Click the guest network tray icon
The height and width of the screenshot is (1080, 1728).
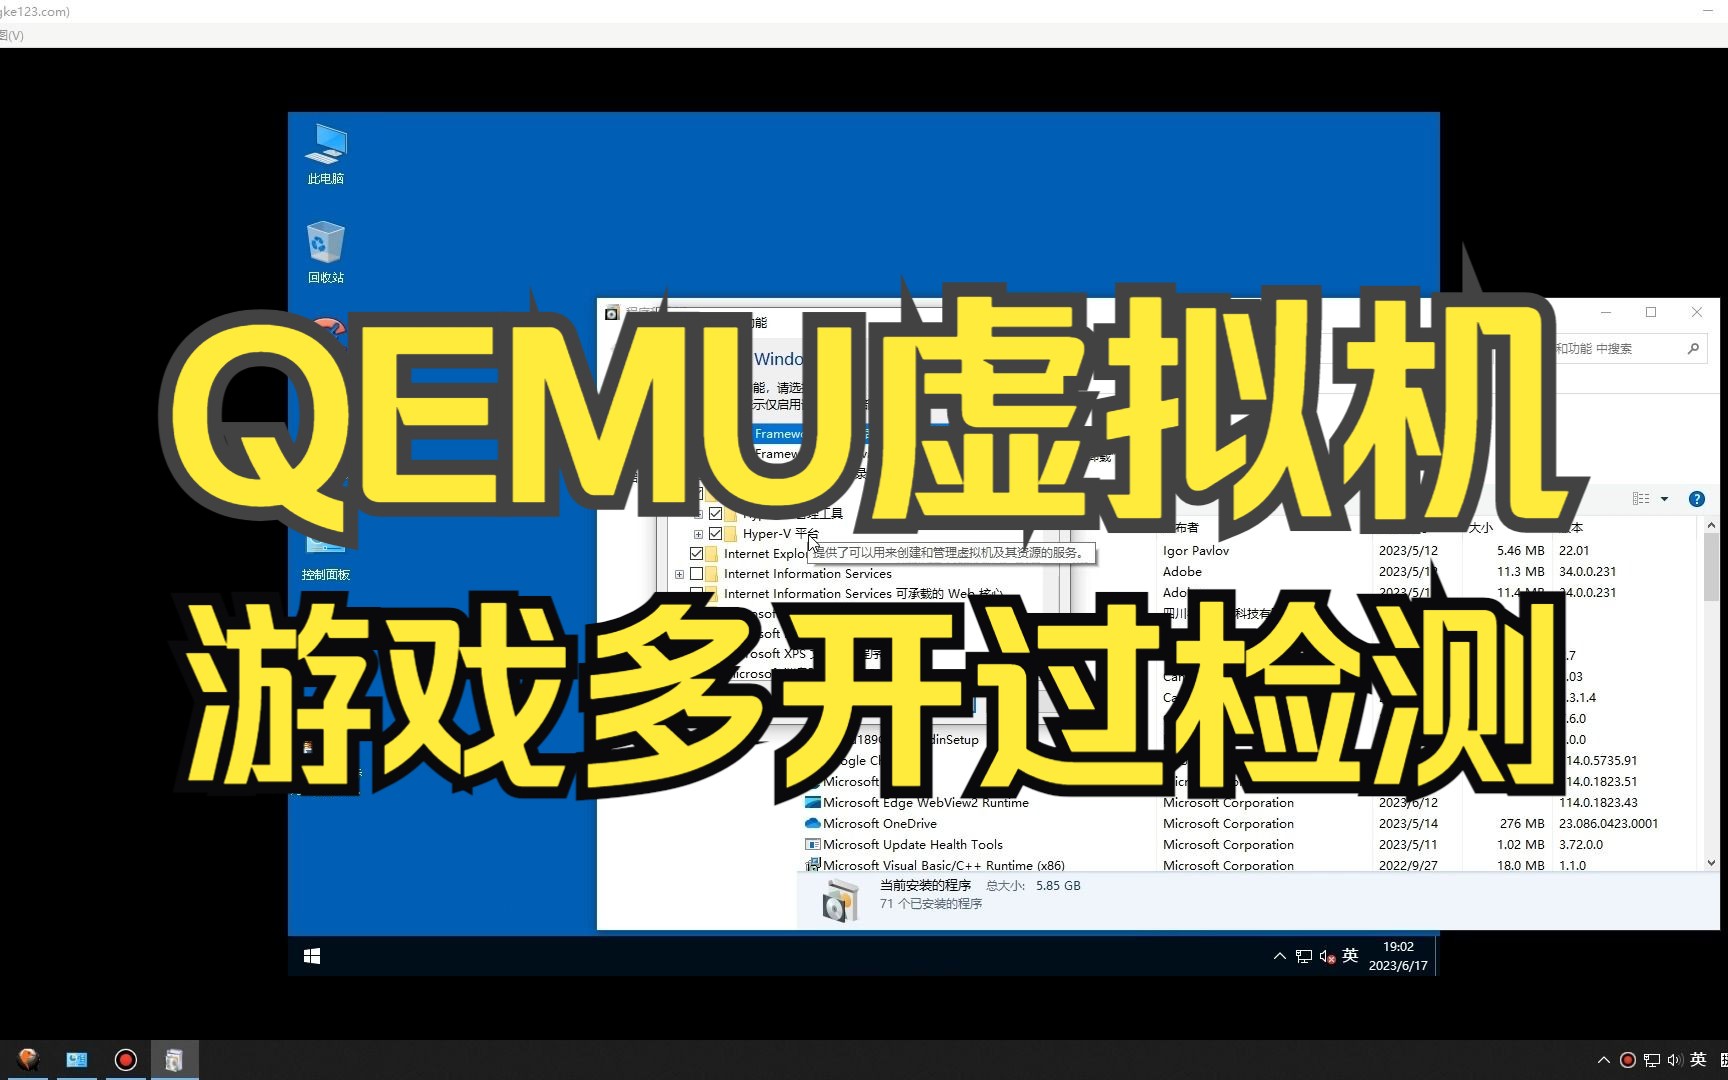pos(1303,956)
